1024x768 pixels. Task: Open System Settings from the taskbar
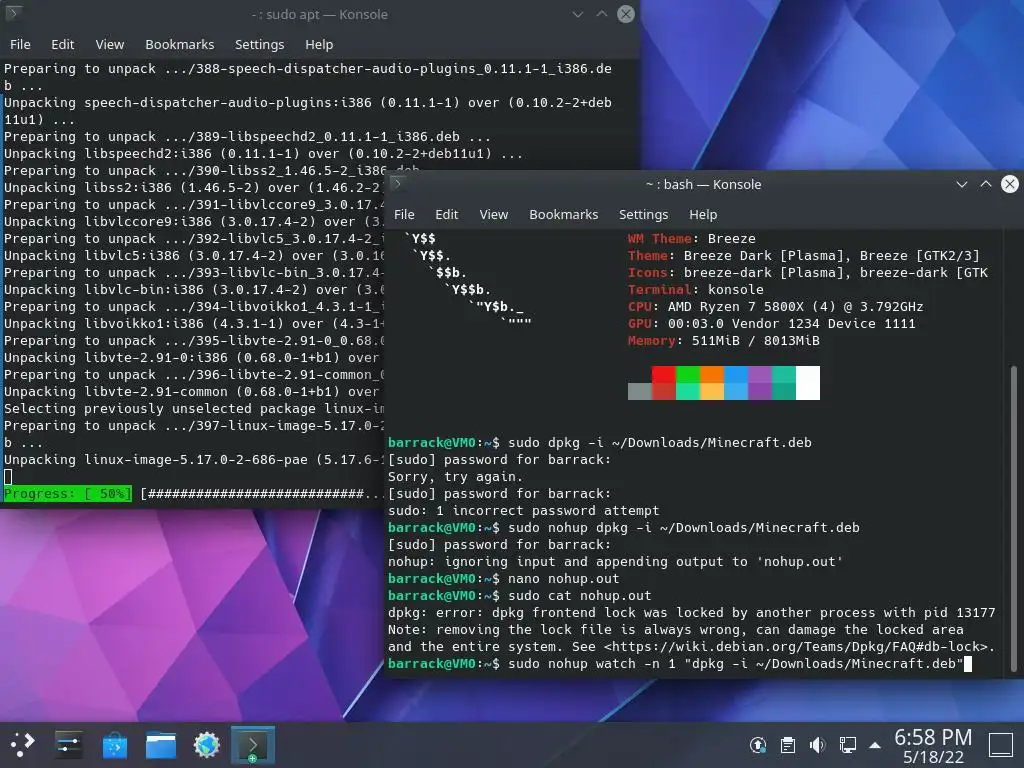pyautogui.click(x=69, y=744)
